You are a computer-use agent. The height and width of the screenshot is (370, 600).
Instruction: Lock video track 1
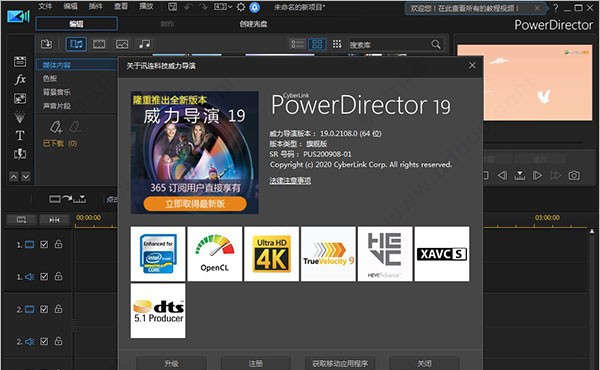coord(58,244)
